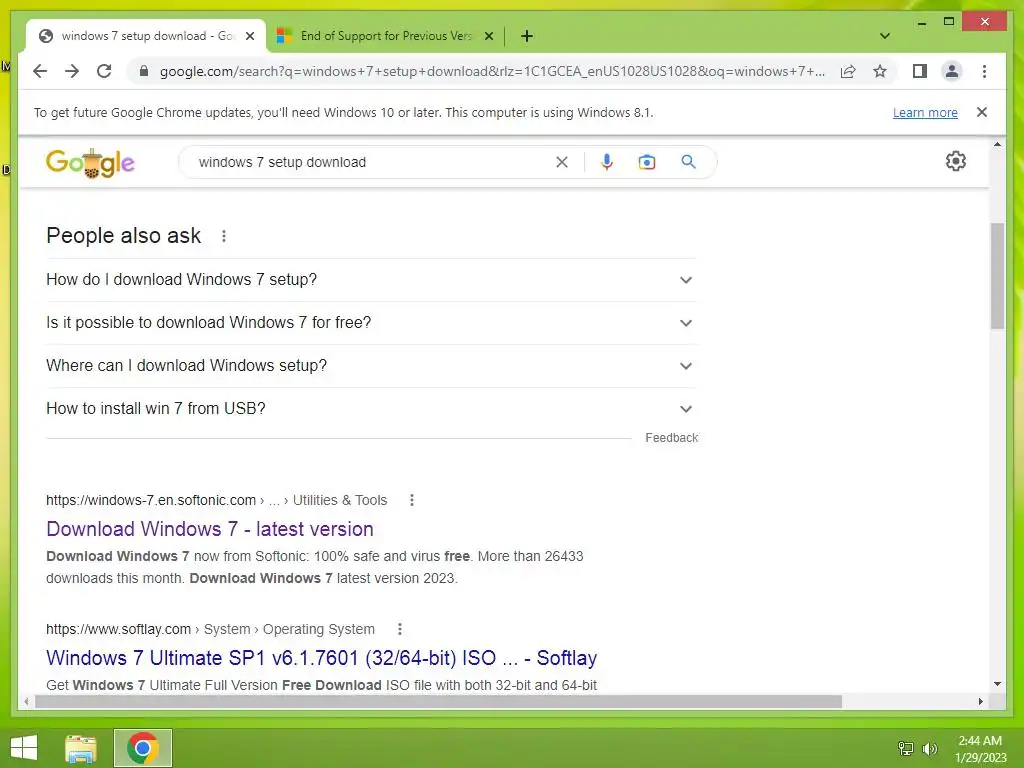Image resolution: width=1024 pixels, height=768 pixels.
Task: Expand How to install win 7 from USB
Action: point(371,409)
